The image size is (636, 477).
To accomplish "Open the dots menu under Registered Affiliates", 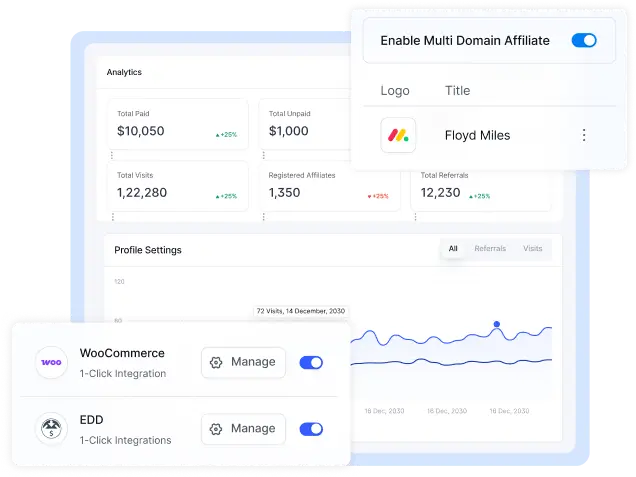I will [264, 217].
